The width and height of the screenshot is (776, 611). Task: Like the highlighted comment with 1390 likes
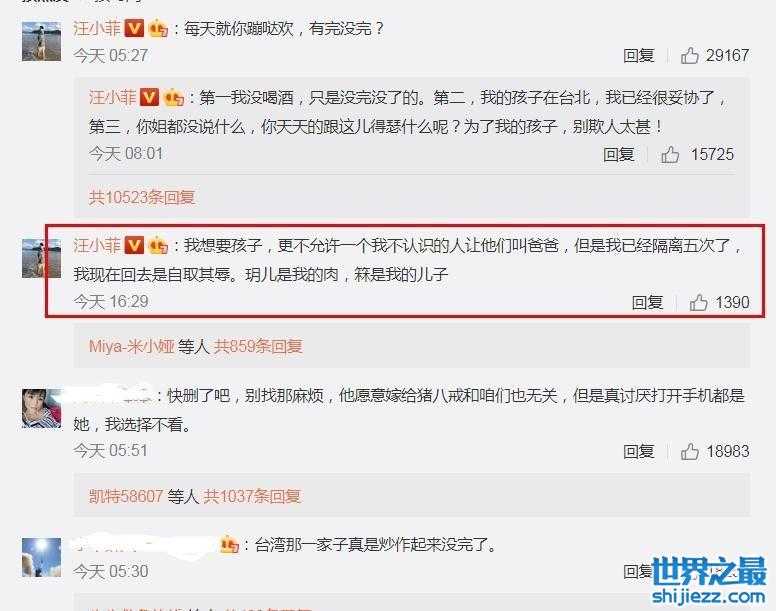[698, 302]
